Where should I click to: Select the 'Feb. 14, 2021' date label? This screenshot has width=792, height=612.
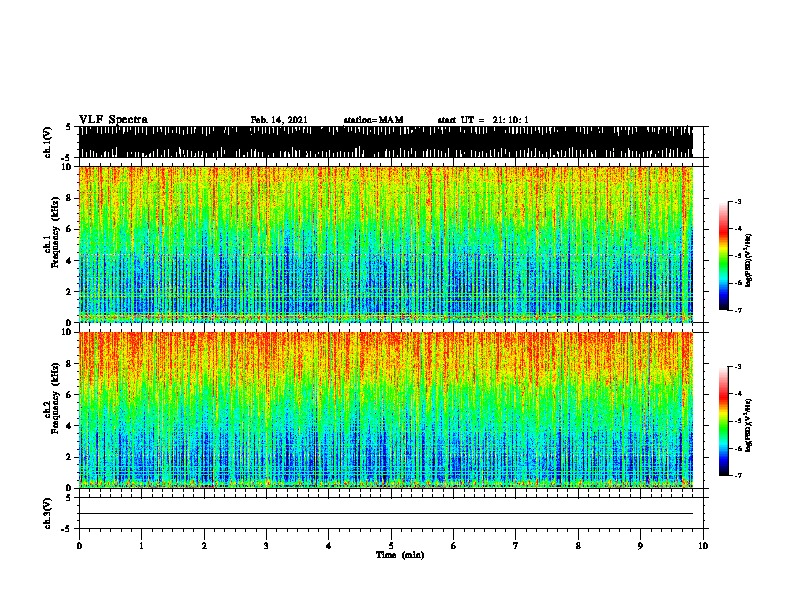(x=279, y=120)
